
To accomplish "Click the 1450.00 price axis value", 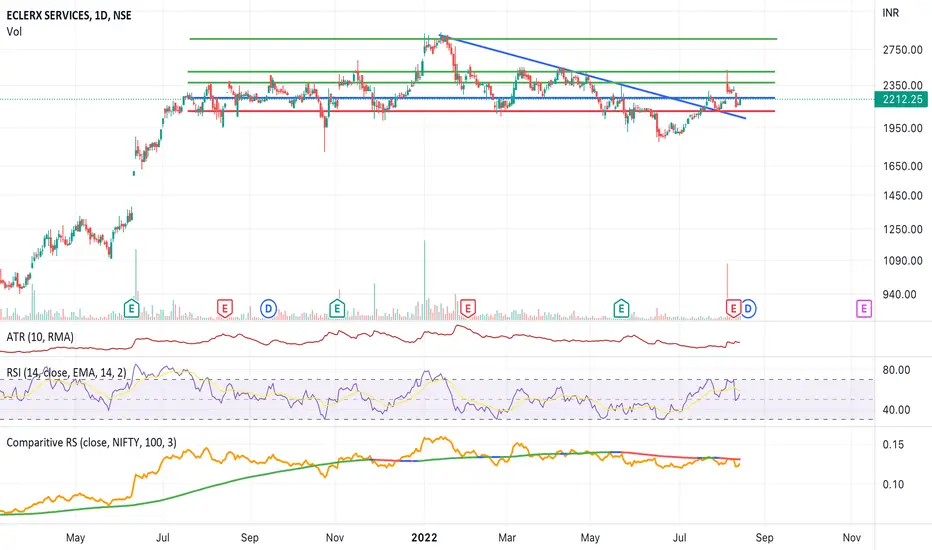I will pos(903,196).
